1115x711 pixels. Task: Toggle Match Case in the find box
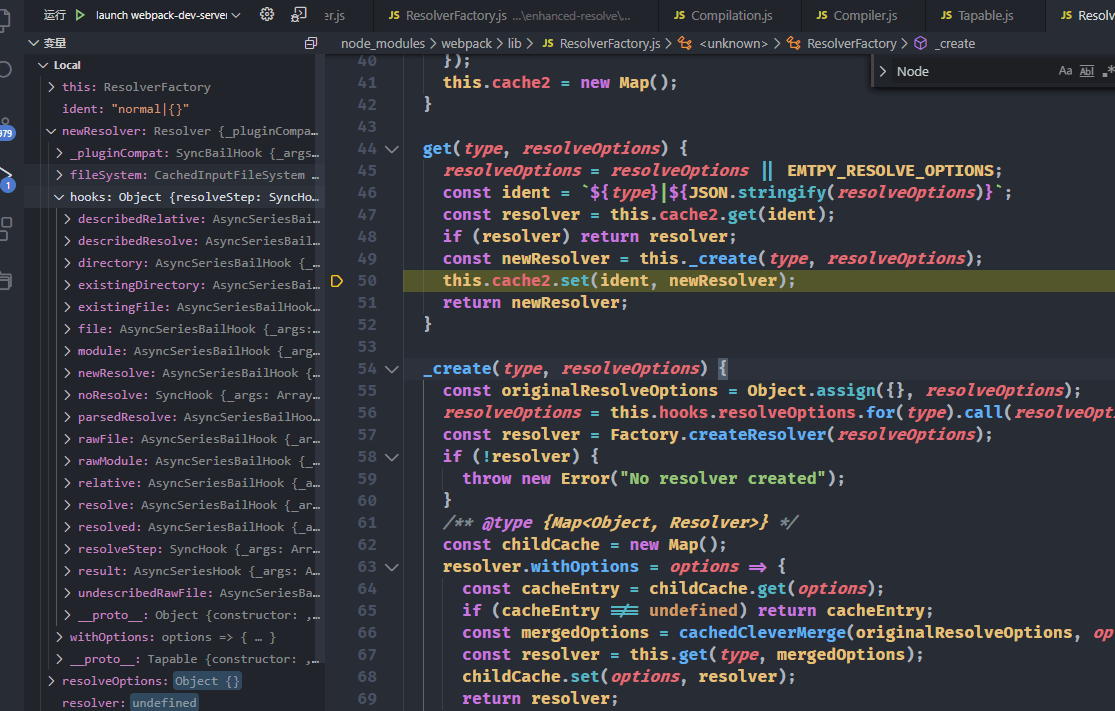pyautogui.click(x=1065, y=71)
